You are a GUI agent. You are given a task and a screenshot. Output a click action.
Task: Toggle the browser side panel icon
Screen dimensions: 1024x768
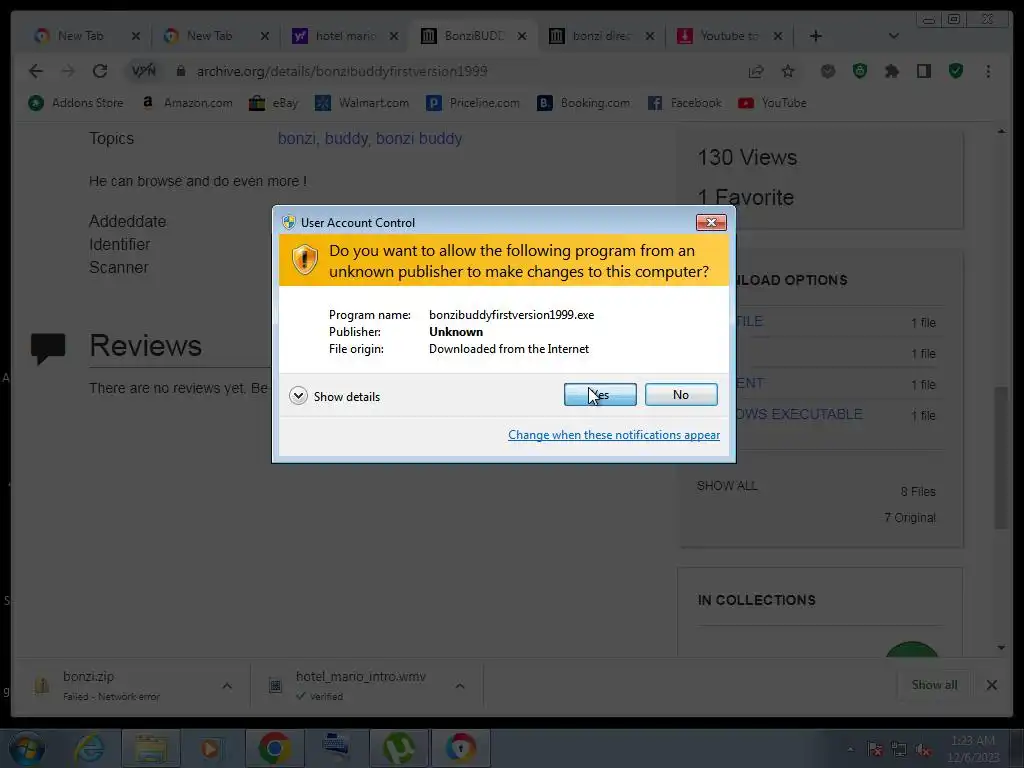(923, 71)
